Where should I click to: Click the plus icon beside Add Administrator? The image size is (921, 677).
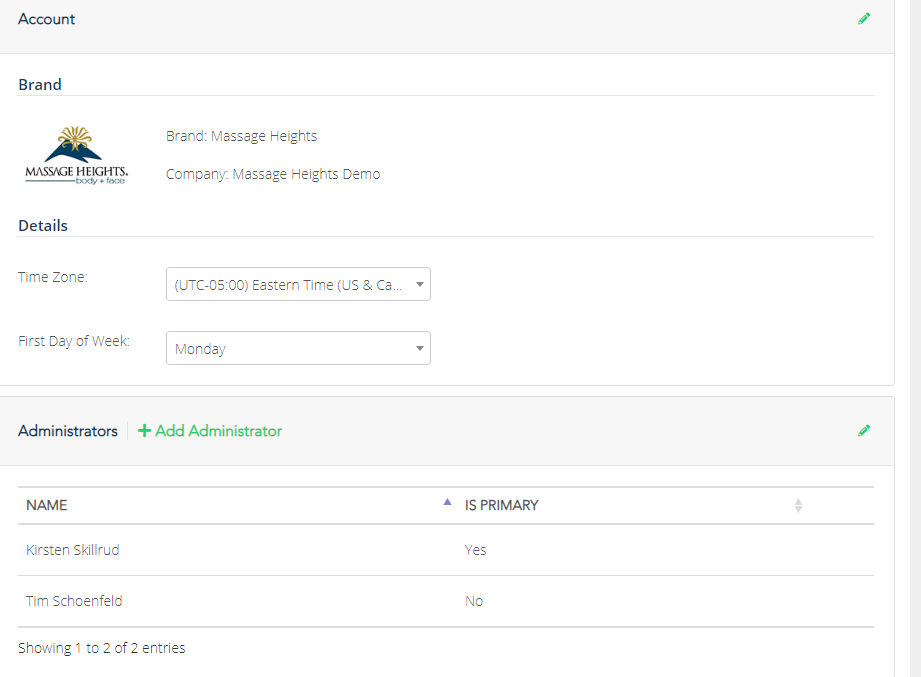[x=144, y=431]
